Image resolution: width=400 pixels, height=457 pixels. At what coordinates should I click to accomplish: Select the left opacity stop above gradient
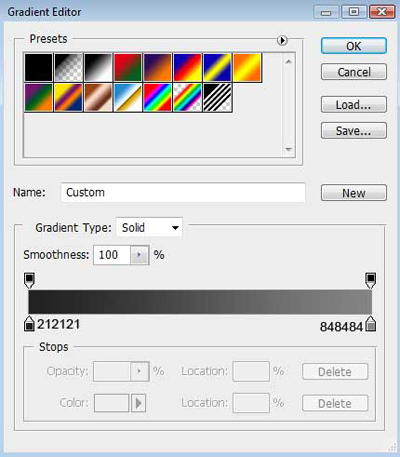coord(29,280)
